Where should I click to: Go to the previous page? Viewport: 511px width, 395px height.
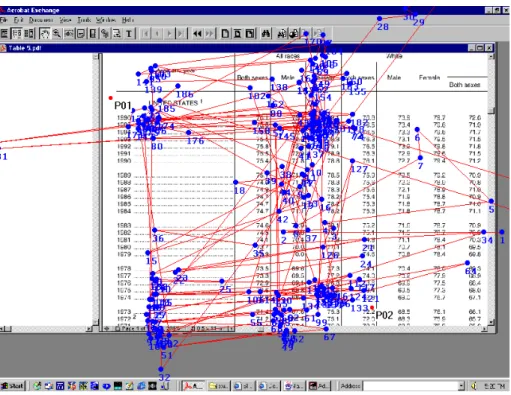pos(157,34)
